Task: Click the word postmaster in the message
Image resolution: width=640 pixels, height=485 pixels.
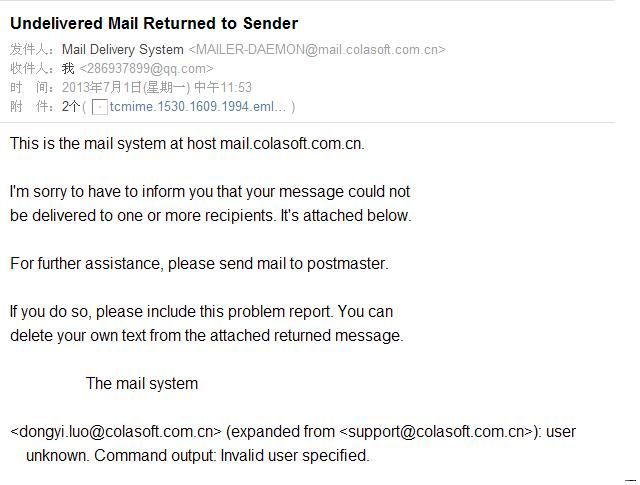Action: point(350,264)
